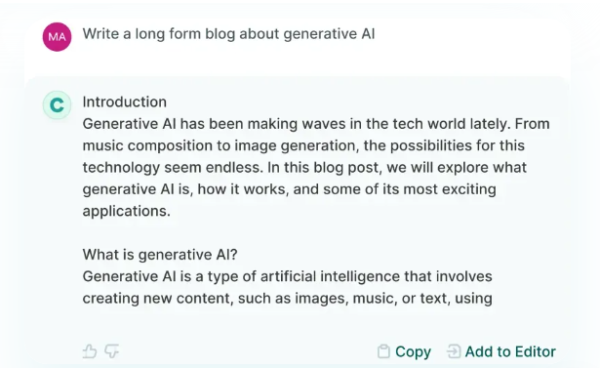600x368 pixels.
Task: Click the word 'applications.' ending the intro
Action: [x=126, y=211]
